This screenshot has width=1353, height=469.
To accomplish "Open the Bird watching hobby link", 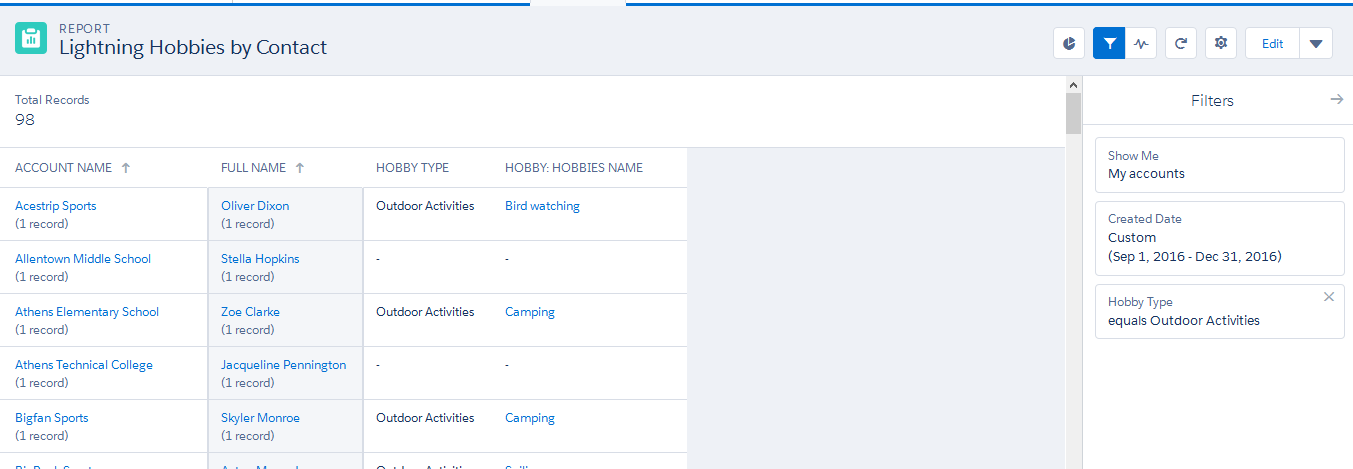I will coord(542,206).
